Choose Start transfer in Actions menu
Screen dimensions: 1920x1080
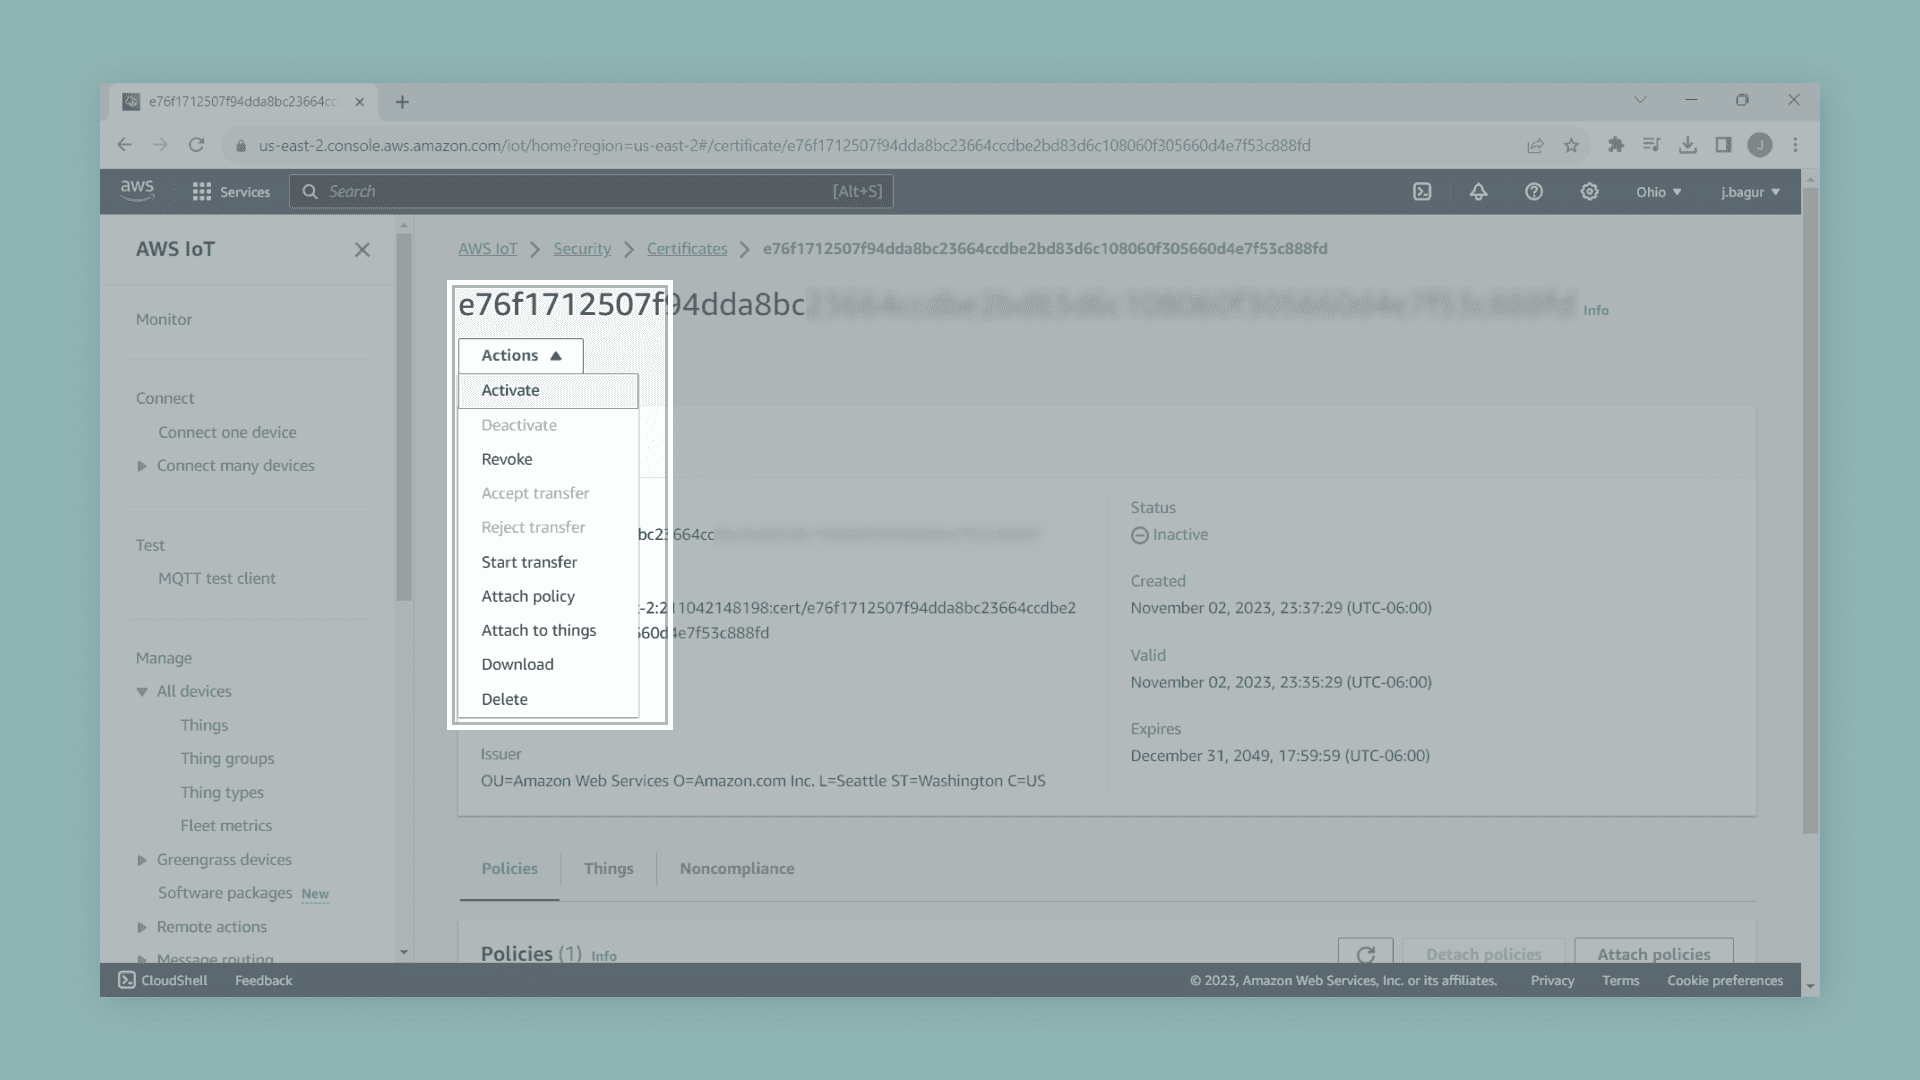coord(548,562)
